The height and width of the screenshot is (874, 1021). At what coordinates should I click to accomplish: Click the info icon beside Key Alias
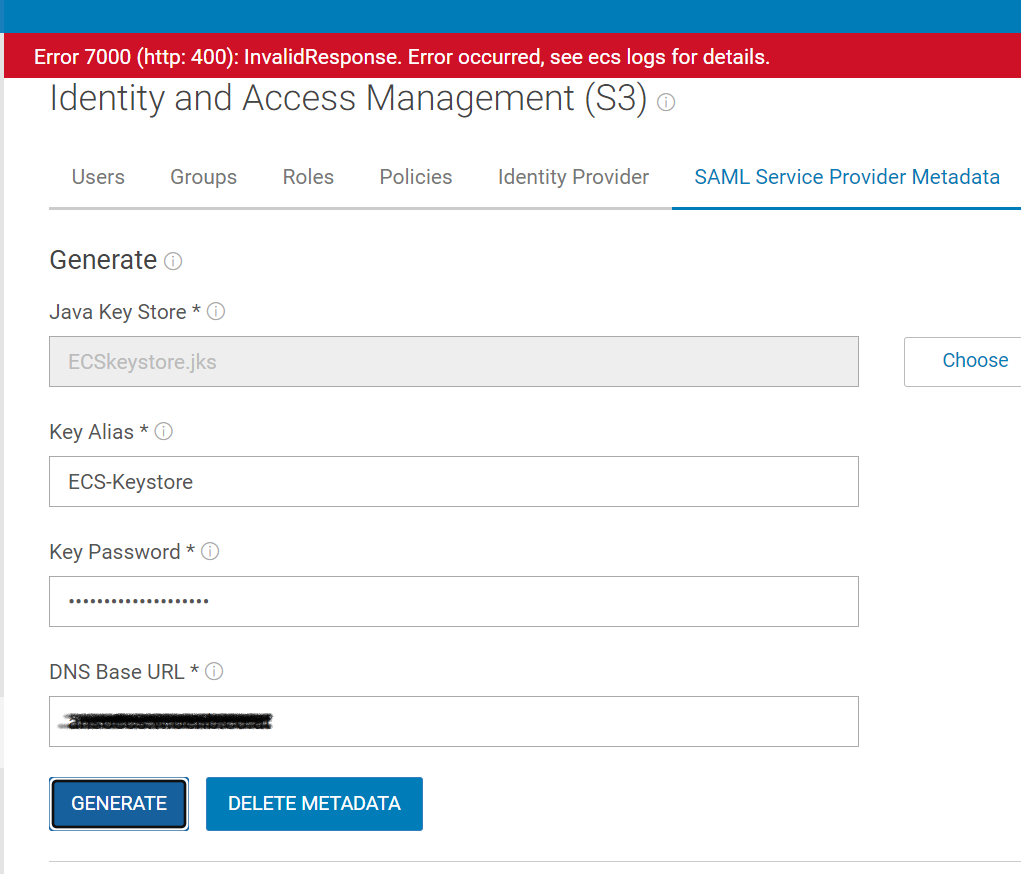point(162,431)
